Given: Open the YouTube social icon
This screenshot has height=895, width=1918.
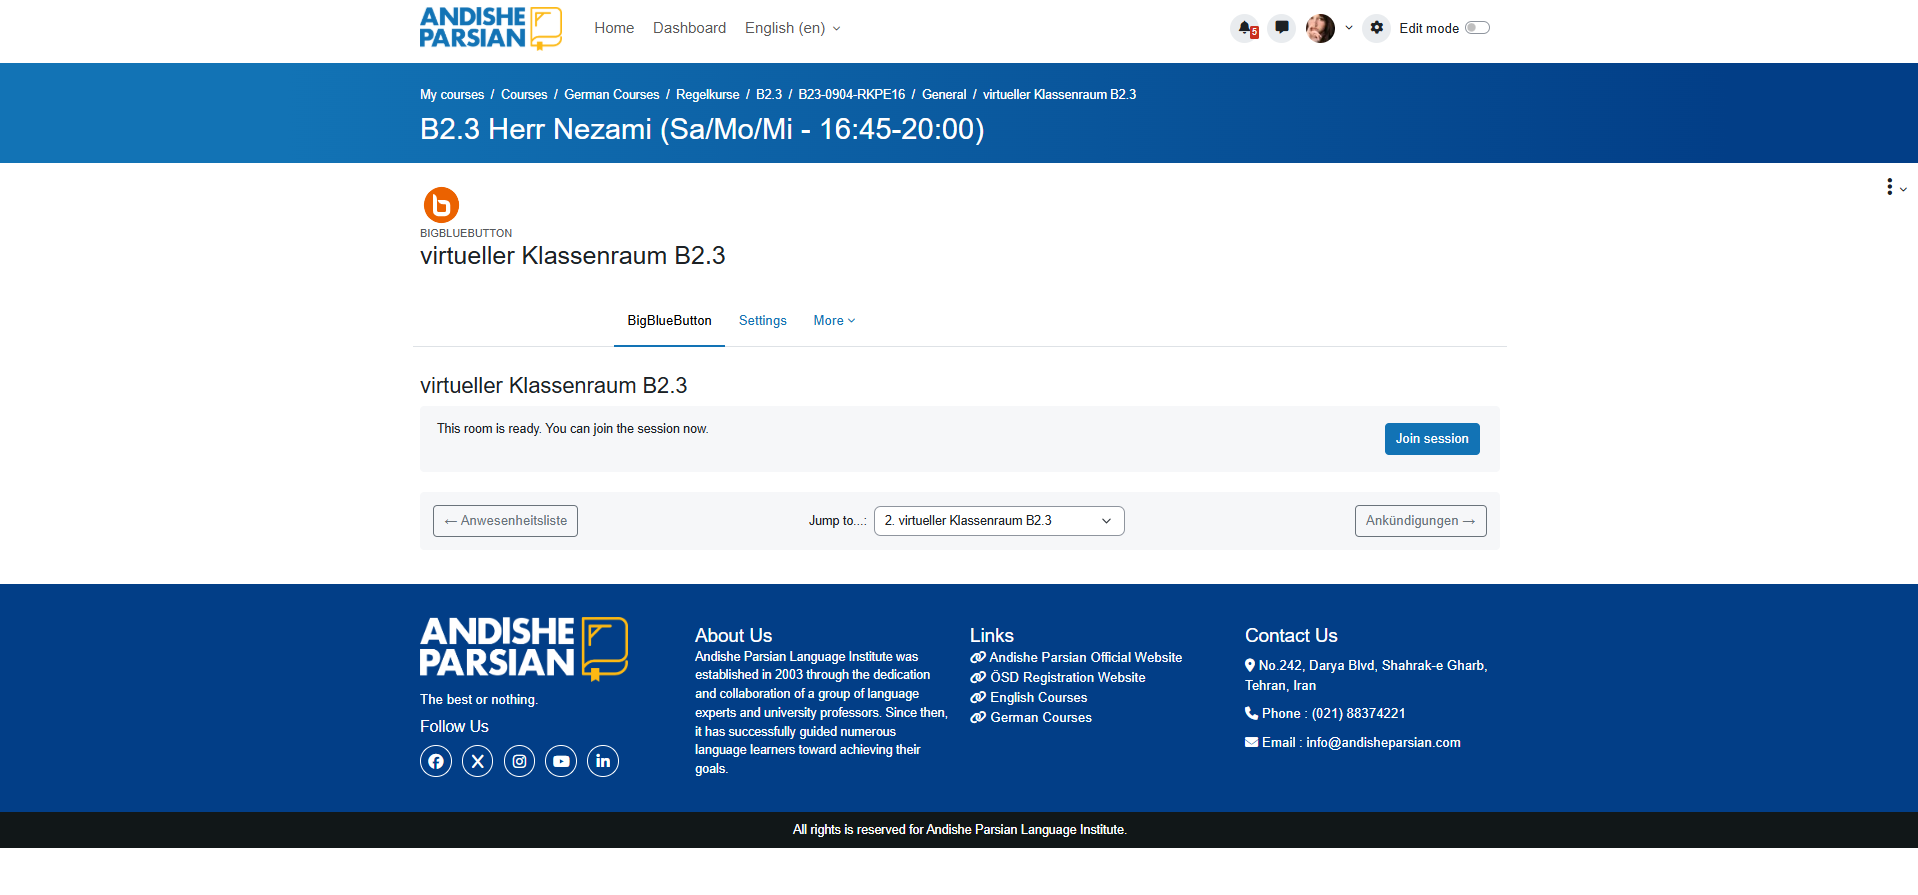Looking at the screenshot, I should click(x=561, y=761).
